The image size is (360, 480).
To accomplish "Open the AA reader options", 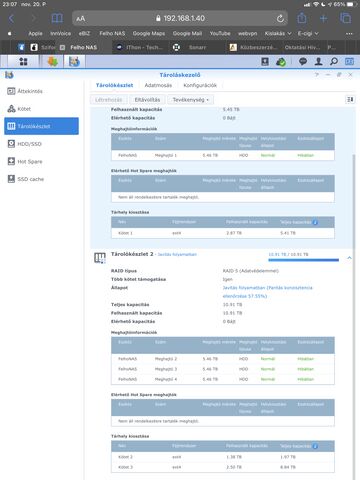I will point(80,19).
